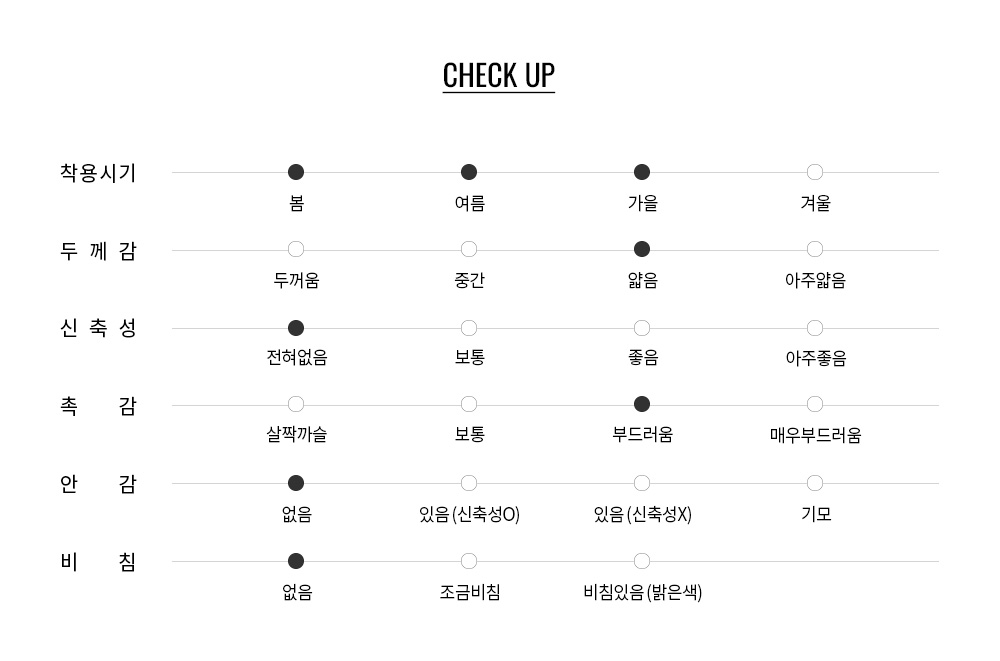Image resolution: width=1000 pixels, height=661 pixels.
Task: Choose the empty 겨울 radio dot
Action: pyautogui.click(x=815, y=172)
